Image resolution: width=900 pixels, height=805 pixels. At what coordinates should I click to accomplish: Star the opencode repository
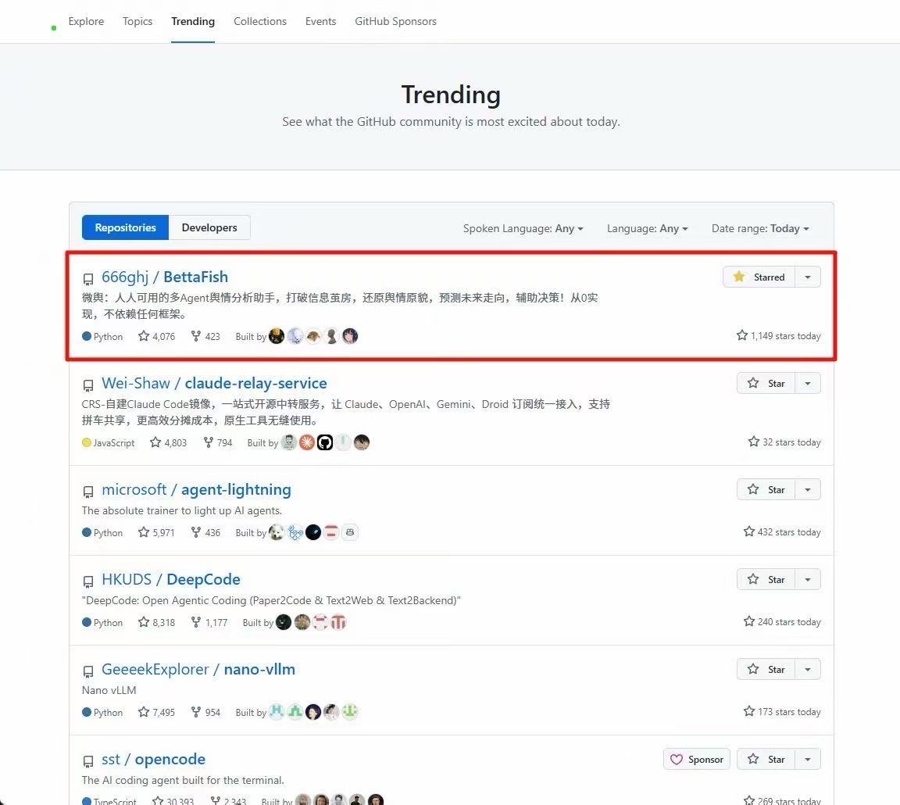(766, 759)
